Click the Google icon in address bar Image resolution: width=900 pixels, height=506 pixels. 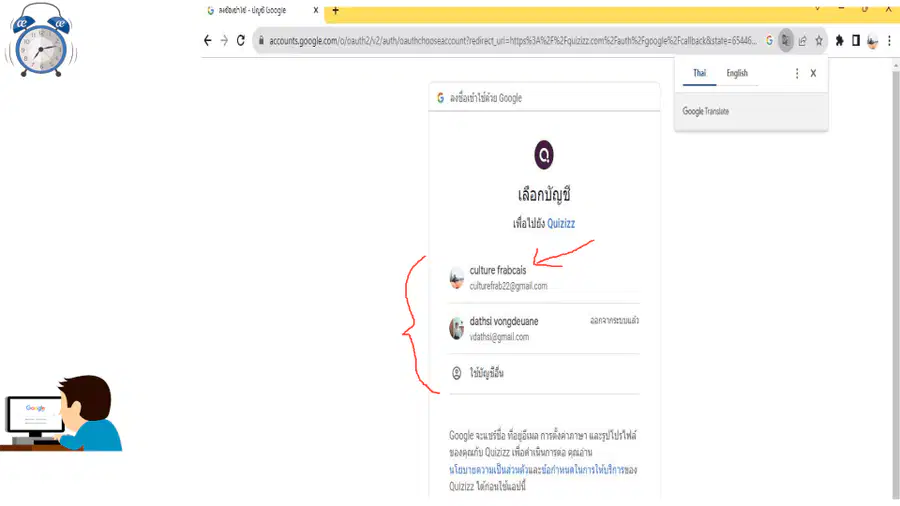(x=769, y=41)
